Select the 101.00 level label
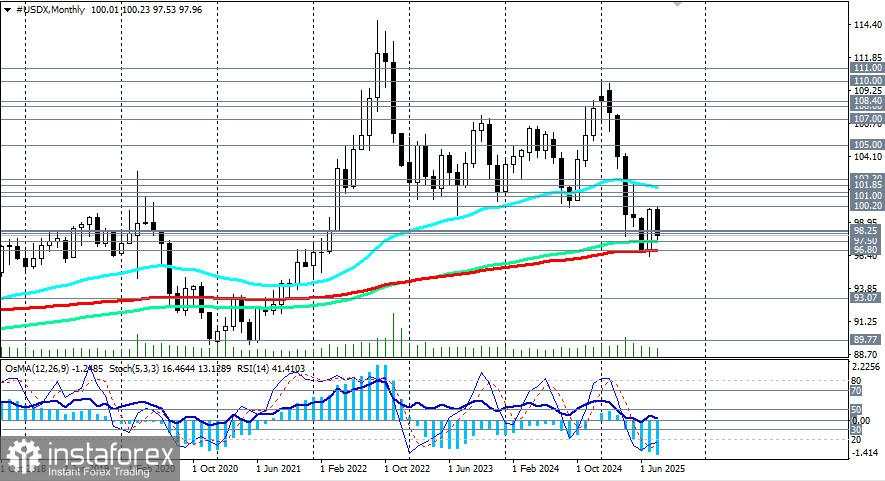Screen dimensions: 885x481 [x=867, y=196]
